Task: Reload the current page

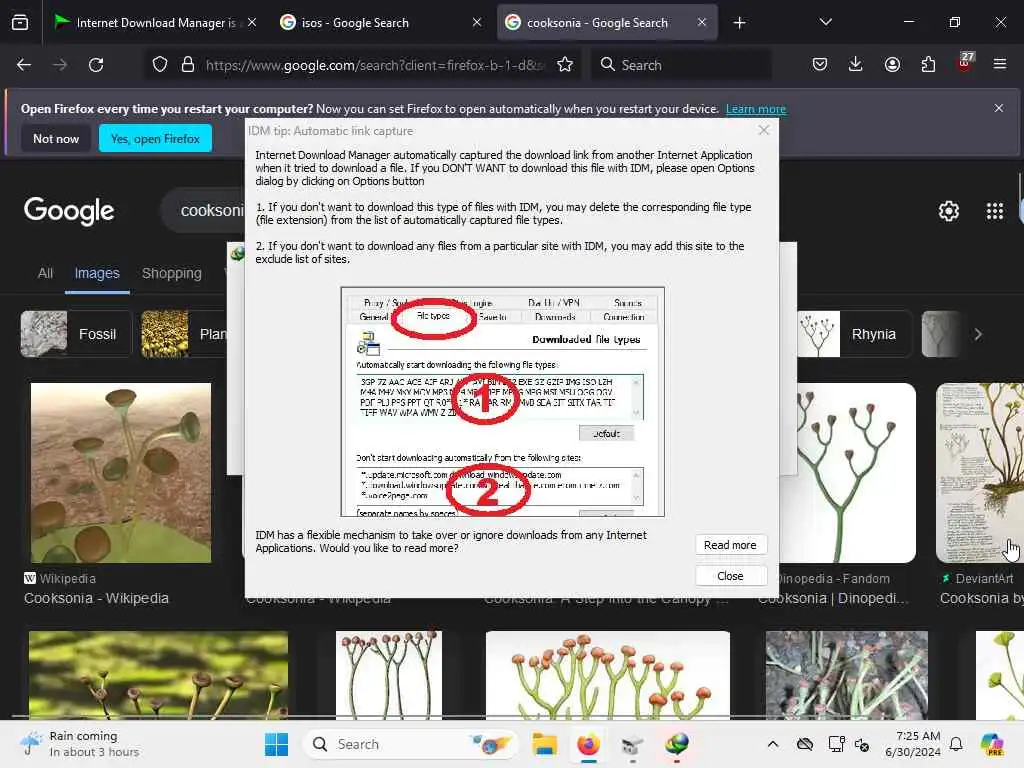Action: 96,65
